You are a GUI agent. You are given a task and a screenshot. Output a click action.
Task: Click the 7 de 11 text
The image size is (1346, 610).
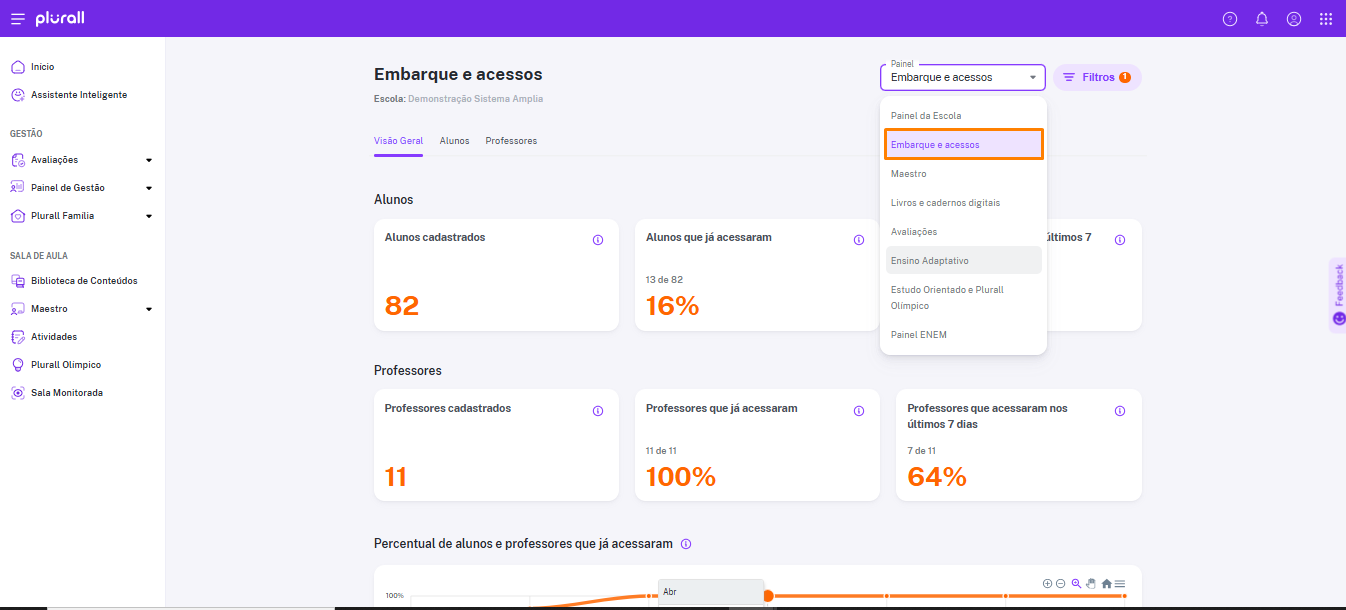click(x=922, y=451)
